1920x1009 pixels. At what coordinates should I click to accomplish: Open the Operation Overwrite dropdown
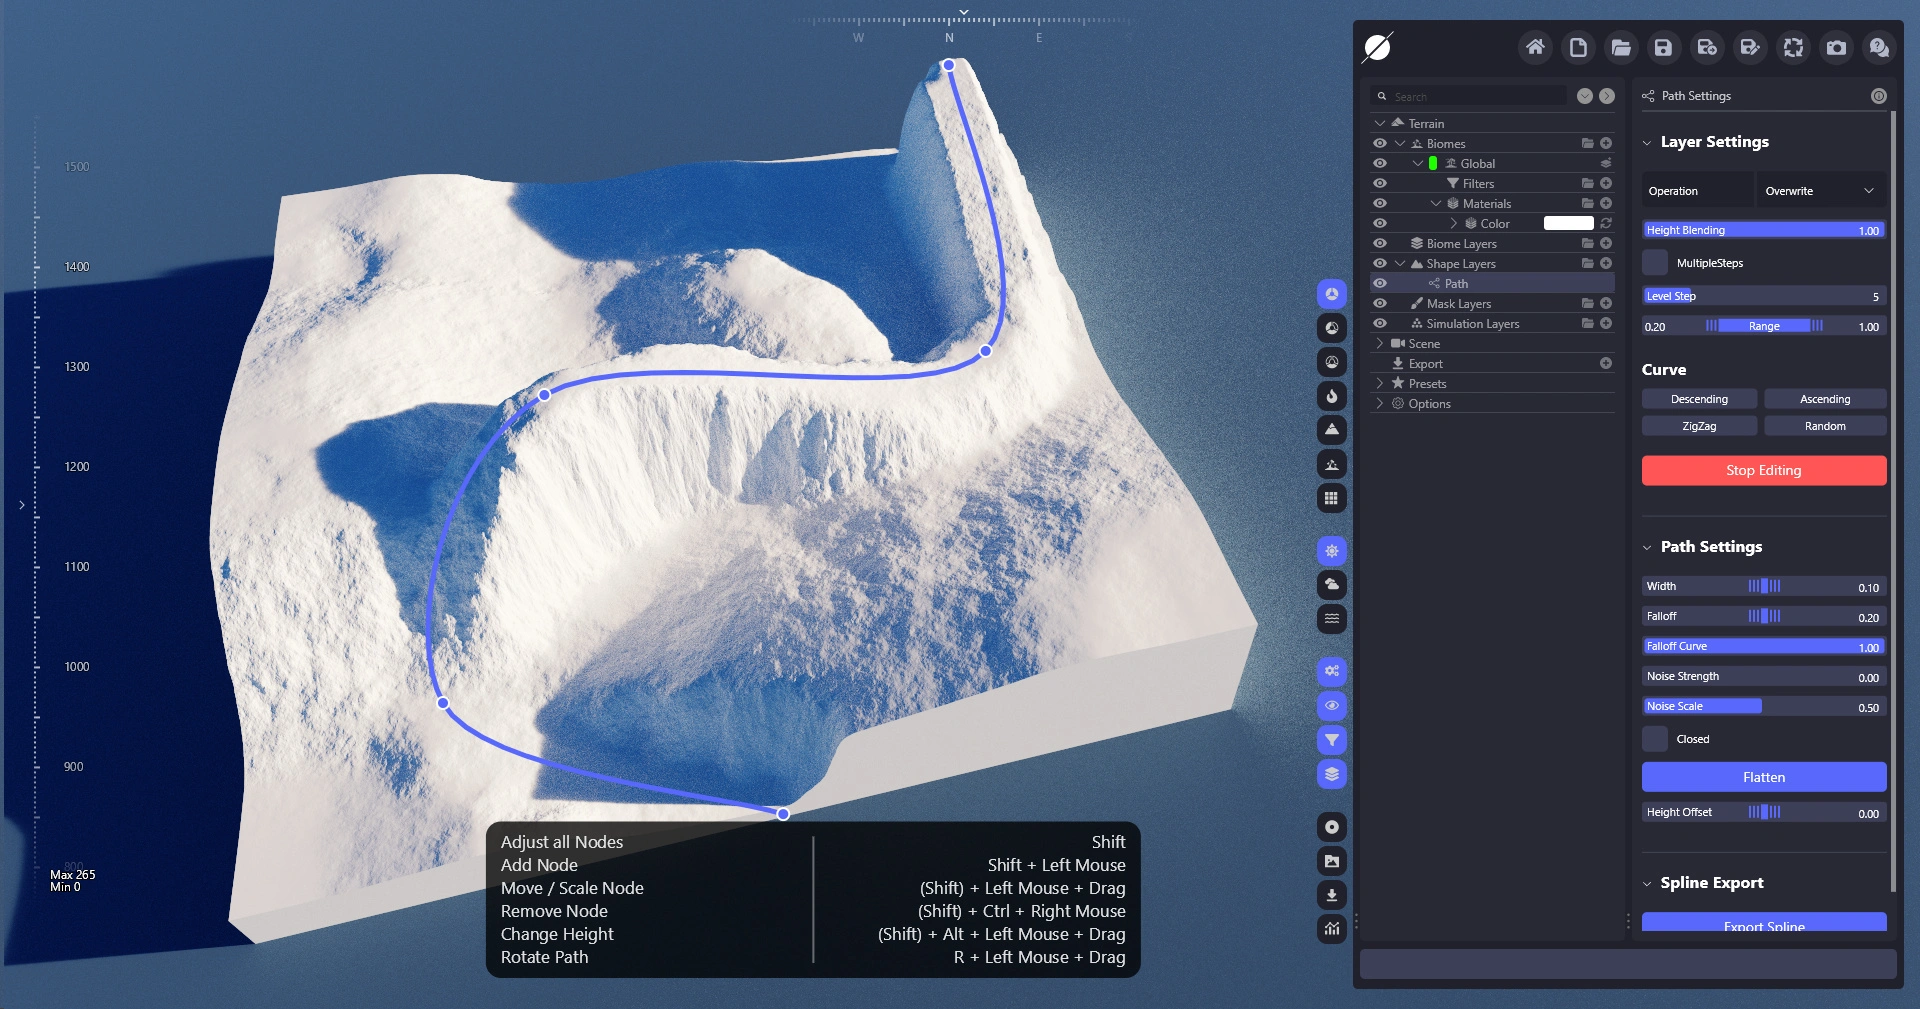pyautogui.click(x=1820, y=191)
